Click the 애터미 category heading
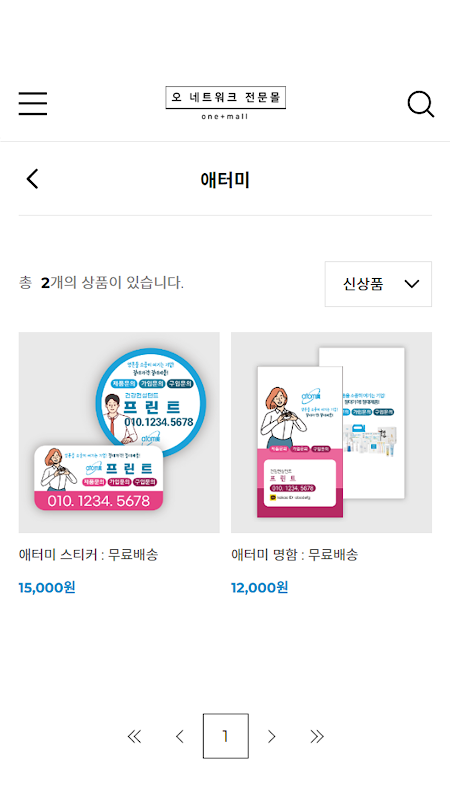The height and width of the screenshot is (800, 450). (x=225, y=180)
